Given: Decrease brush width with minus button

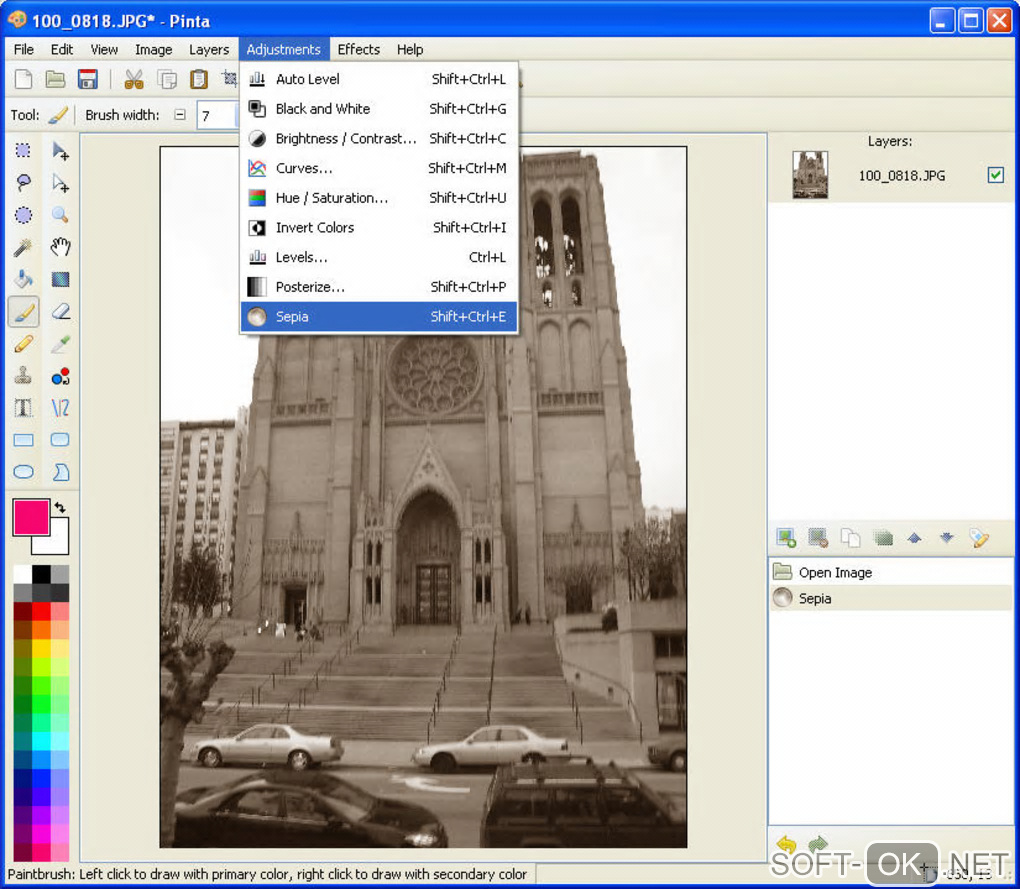Looking at the screenshot, I should click(x=180, y=115).
